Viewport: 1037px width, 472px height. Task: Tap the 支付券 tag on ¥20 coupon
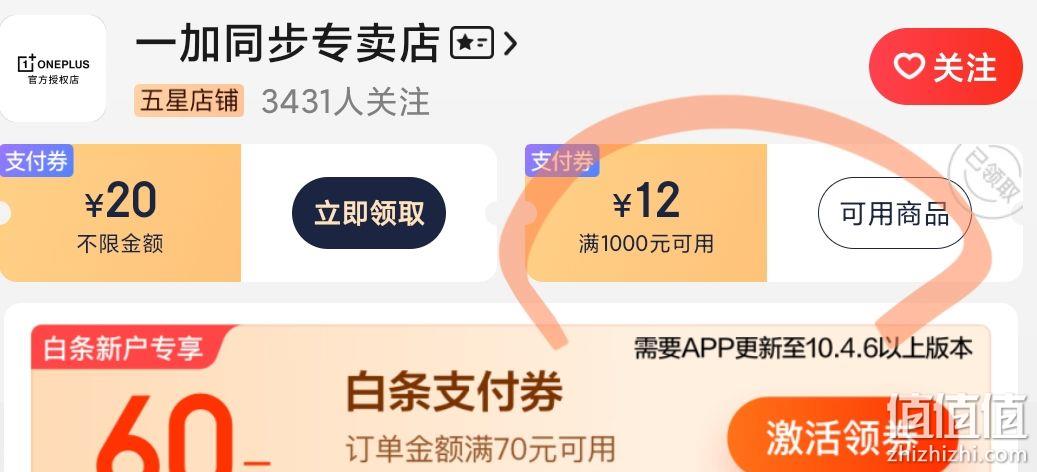[36, 161]
